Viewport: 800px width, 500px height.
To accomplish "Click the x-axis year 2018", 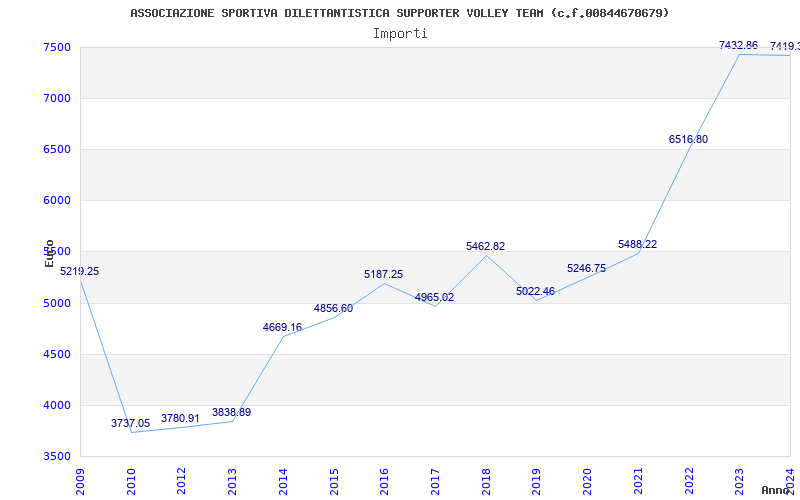I will tap(486, 481).
